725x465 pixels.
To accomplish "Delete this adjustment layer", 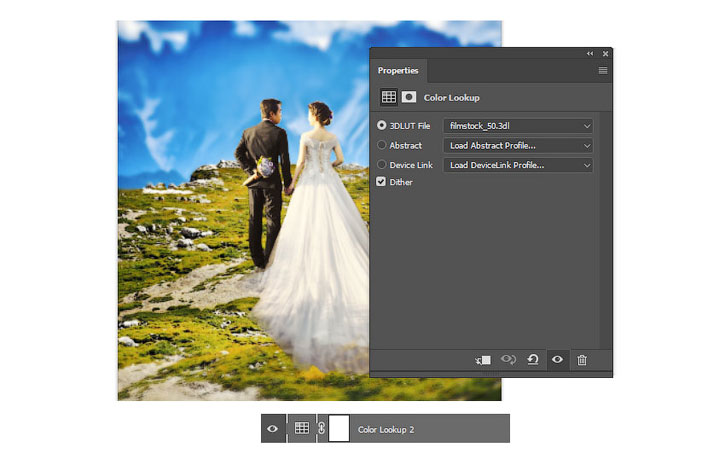I will 582,360.
